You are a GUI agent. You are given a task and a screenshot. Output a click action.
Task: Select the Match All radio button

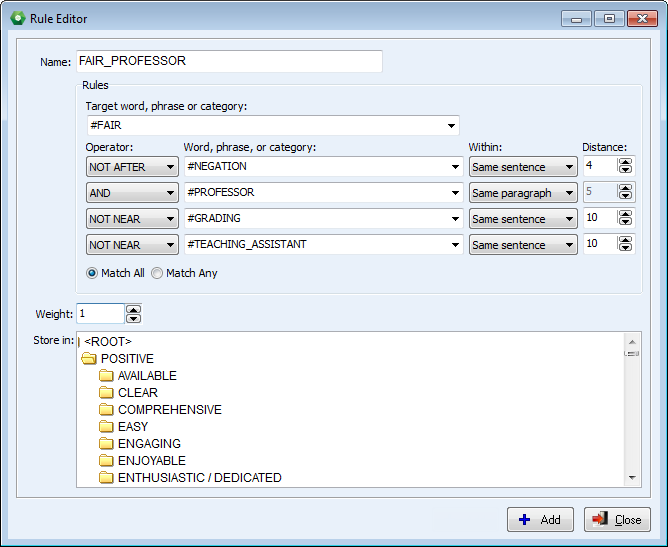point(92,273)
